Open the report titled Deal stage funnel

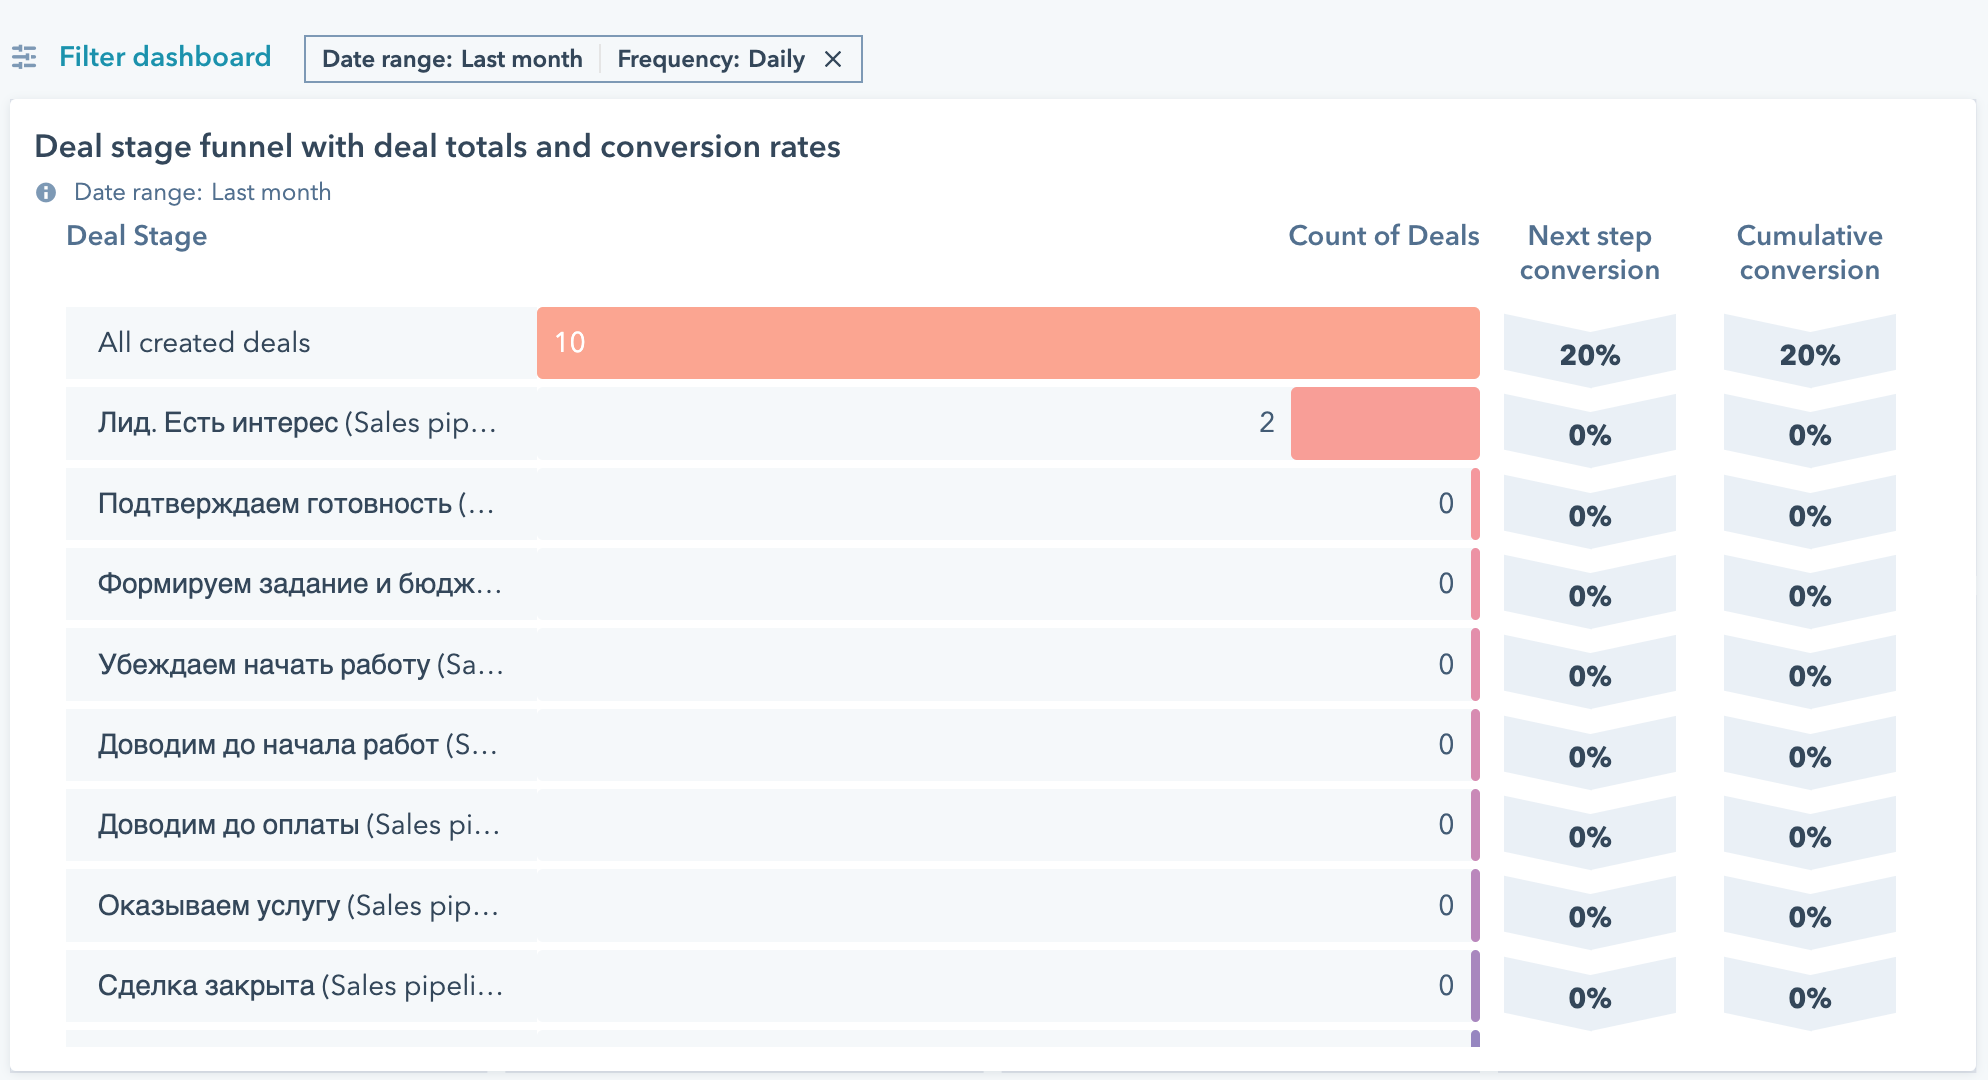tap(437, 146)
